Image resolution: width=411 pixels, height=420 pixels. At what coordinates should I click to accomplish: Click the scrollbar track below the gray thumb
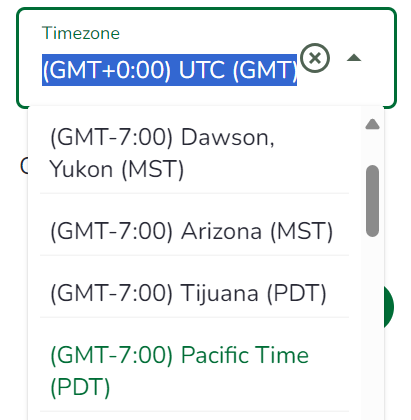[372, 328]
